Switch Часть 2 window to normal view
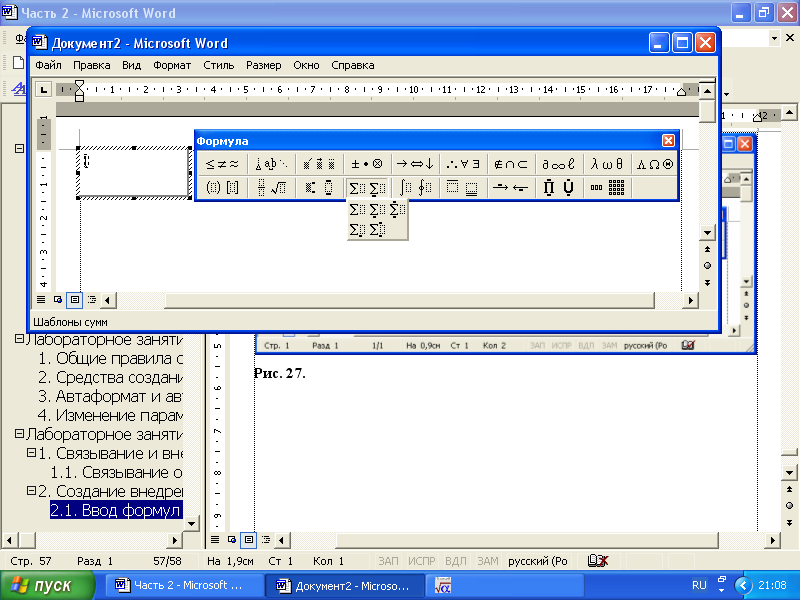This screenshot has width=800, height=600. point(215,539)
